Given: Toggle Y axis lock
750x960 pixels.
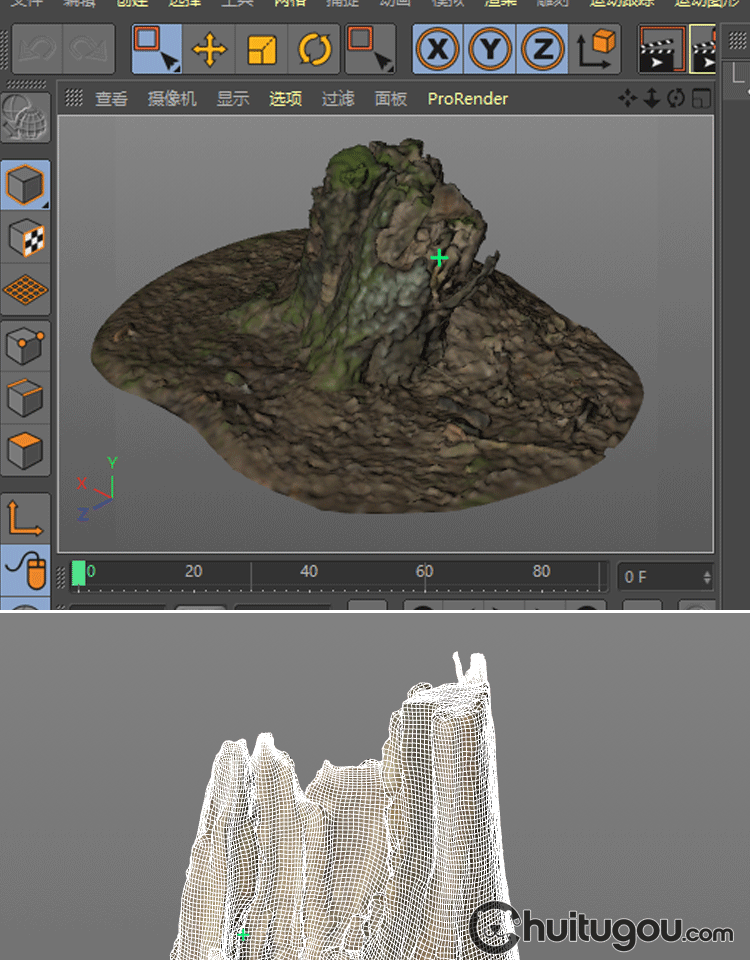Looking at the screenshot, I should click(x=490, y=49).
